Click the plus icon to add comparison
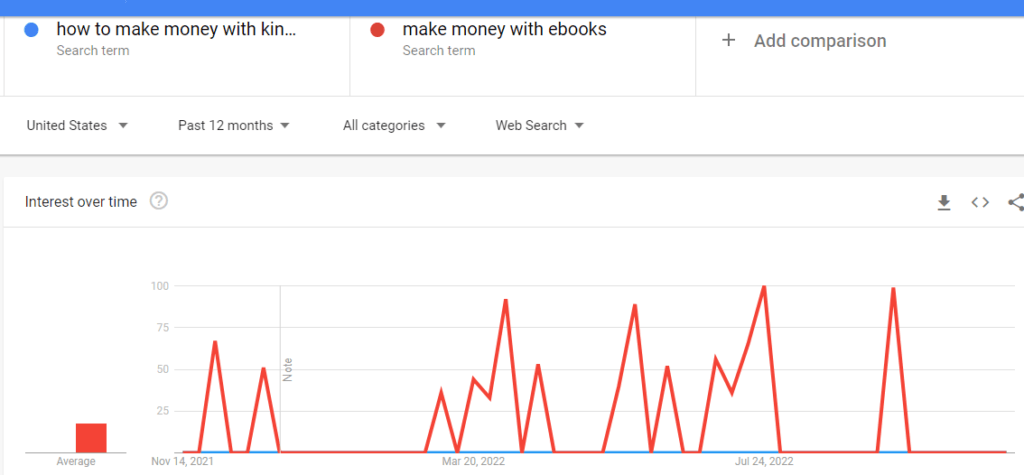Viewport: 1024px width, 475px height. click(728, 41)
